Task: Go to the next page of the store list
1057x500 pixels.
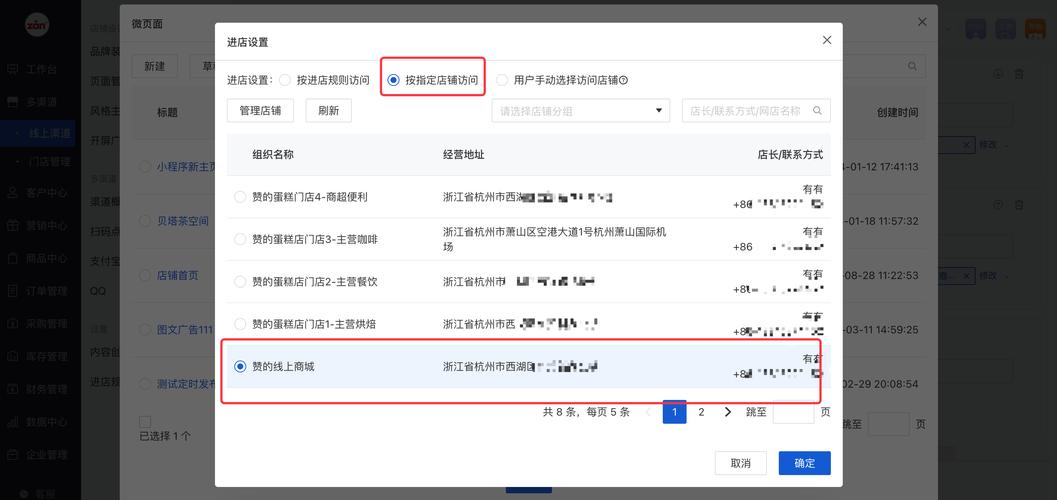Action: point(727,412)
